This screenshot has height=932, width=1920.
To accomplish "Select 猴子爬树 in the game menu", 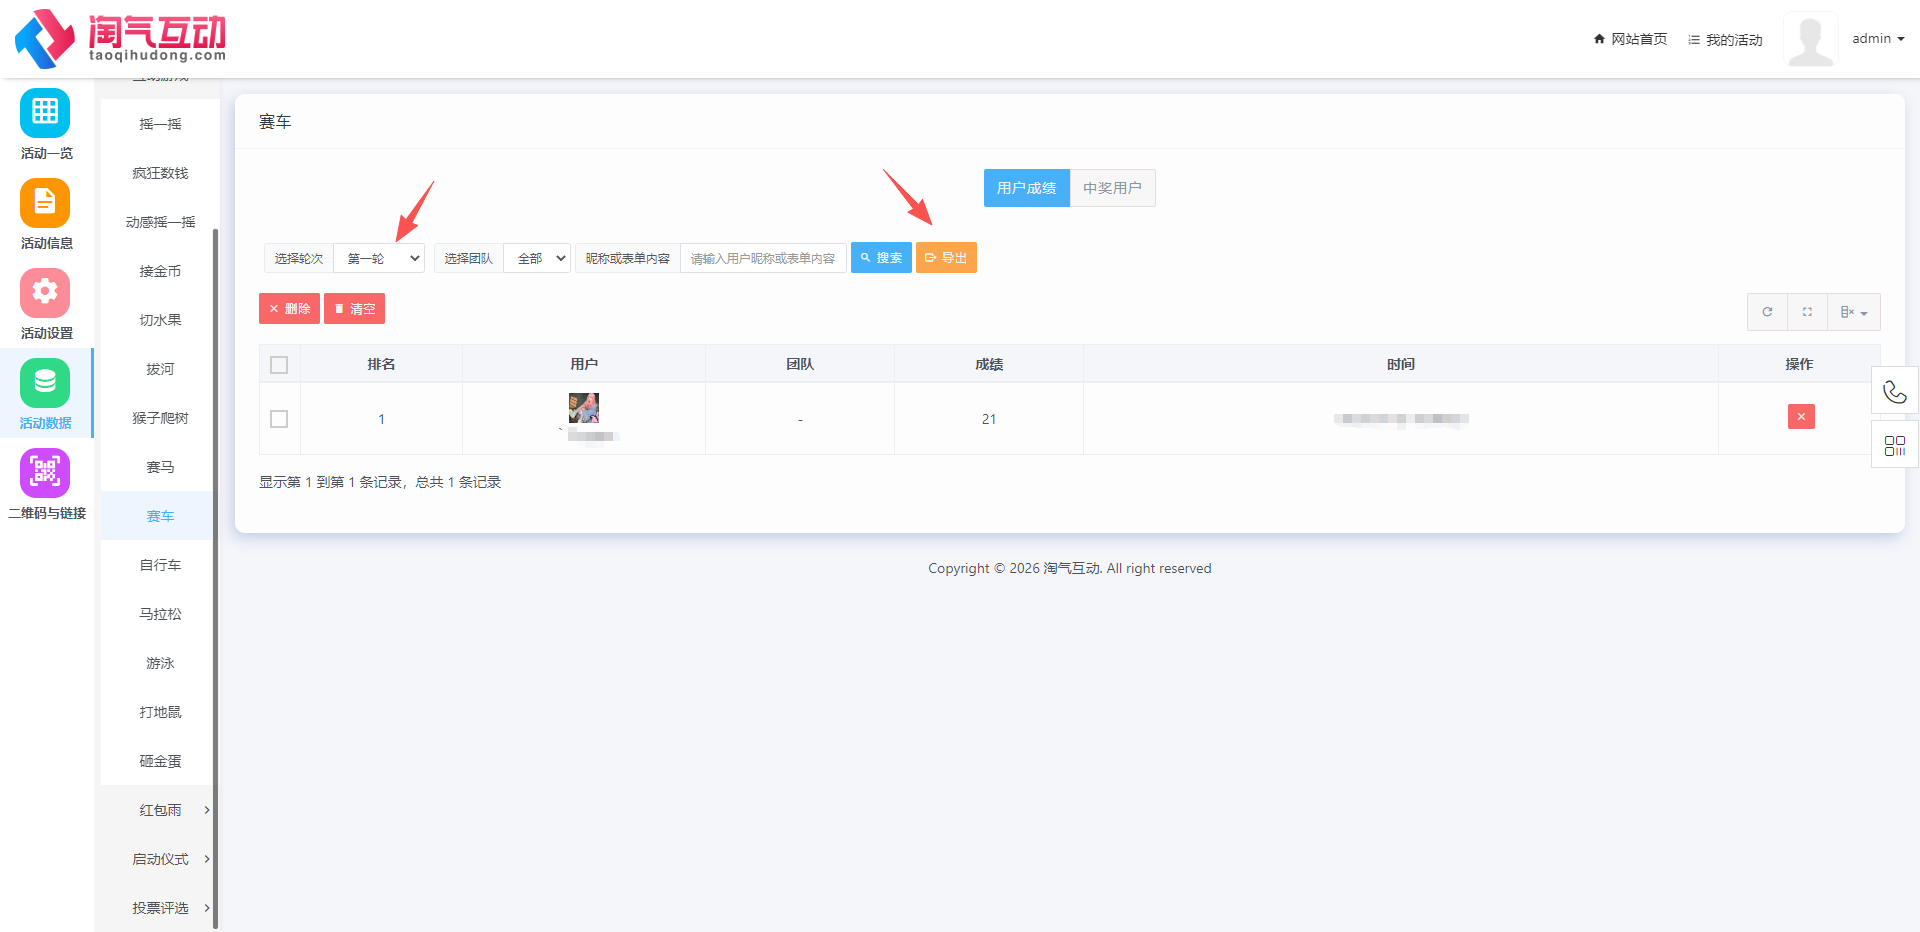I will click(160, 418).
